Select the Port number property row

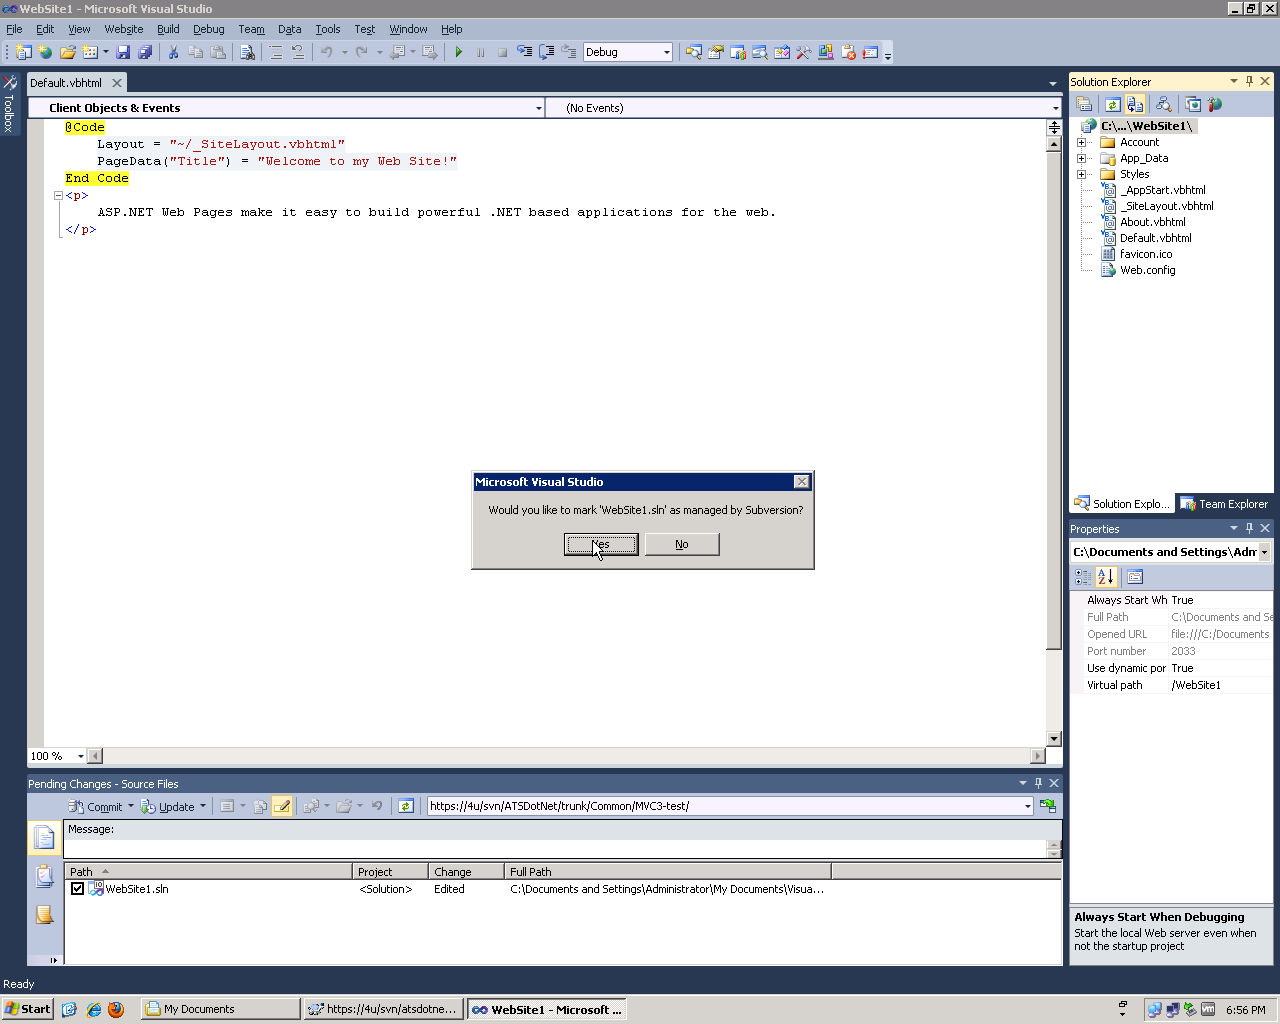1172,651
